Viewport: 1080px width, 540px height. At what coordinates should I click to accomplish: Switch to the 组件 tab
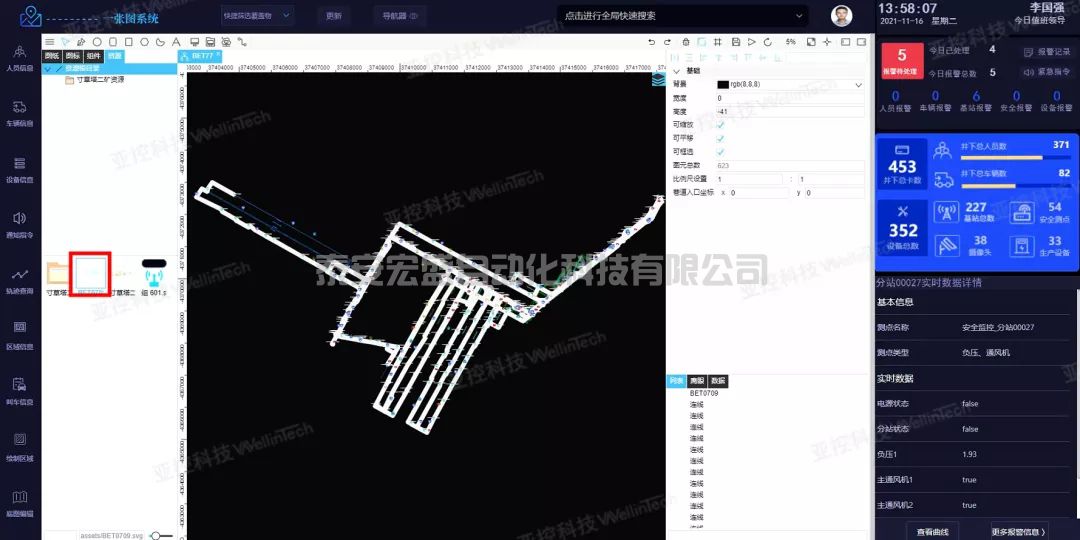coord(93,56)
